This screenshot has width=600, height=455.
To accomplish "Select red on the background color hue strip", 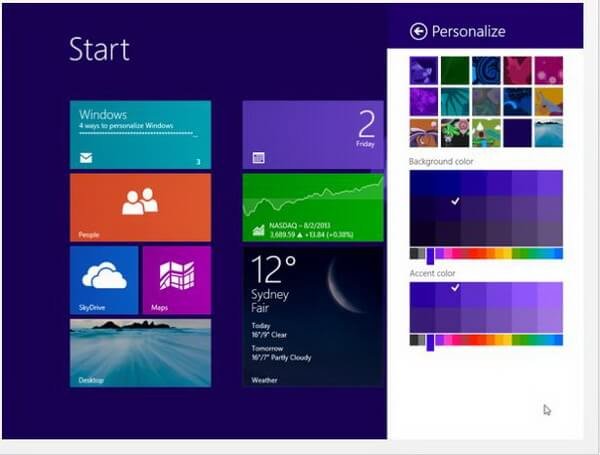I will (474, 253).
